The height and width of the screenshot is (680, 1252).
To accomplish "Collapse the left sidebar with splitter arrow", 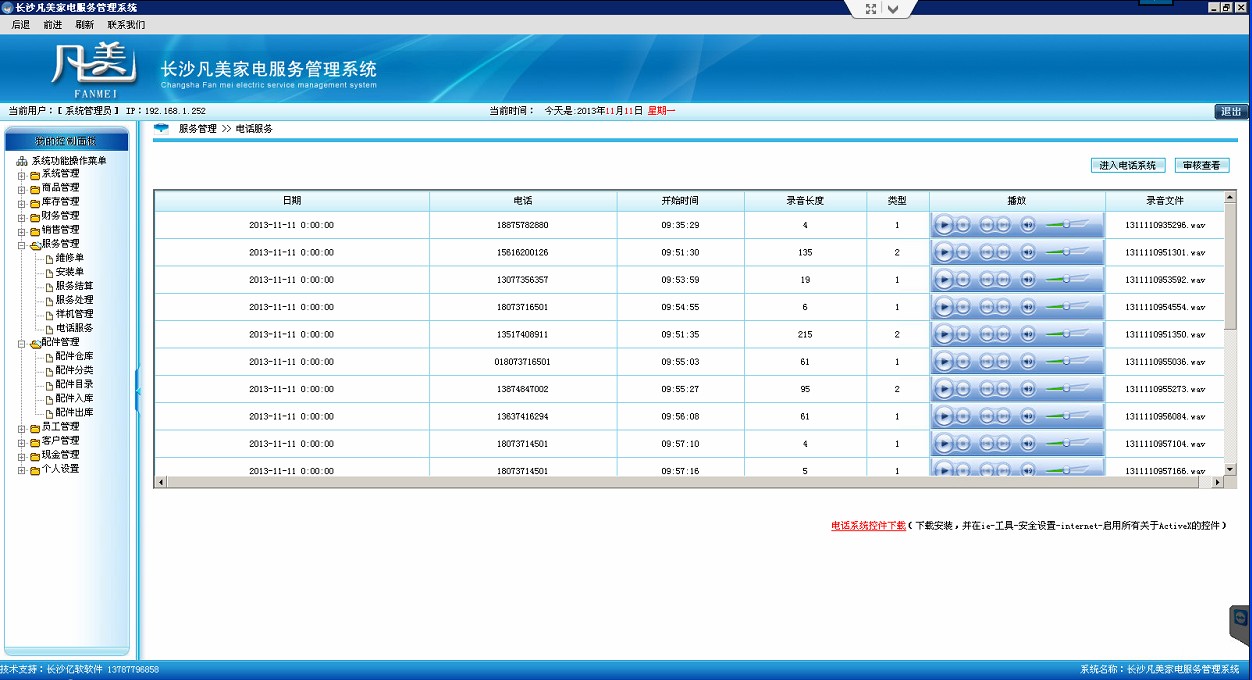I will pos(138,392).
